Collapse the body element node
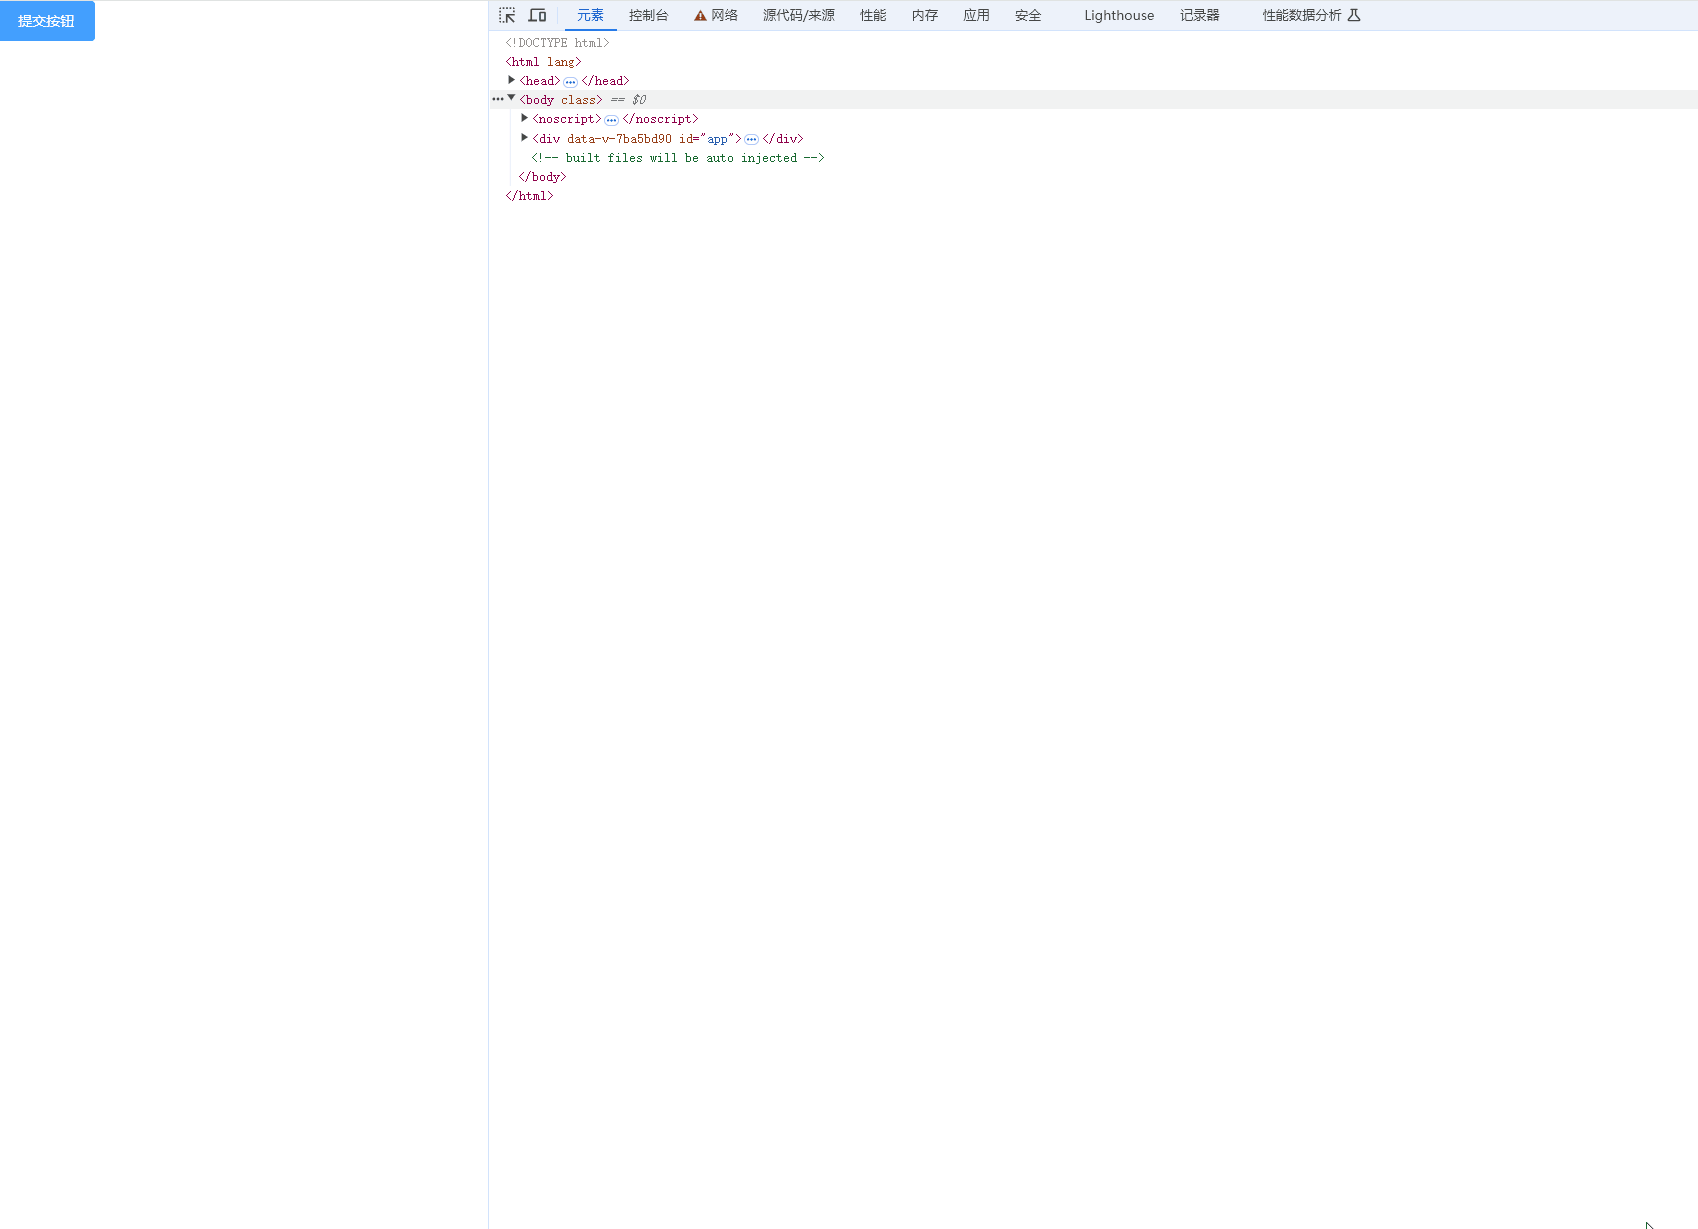 click(x=511, y=98)
